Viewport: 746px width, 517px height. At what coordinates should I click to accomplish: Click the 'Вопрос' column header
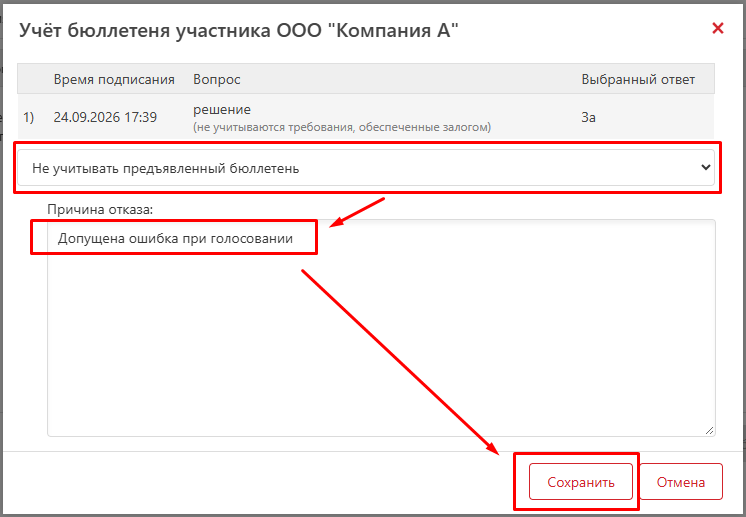pos(216,79)
